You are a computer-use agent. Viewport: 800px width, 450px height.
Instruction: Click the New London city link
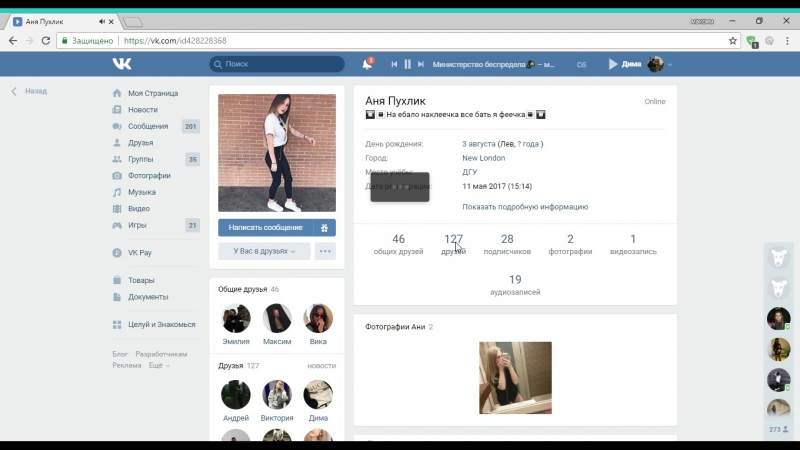tap(484, 158)
